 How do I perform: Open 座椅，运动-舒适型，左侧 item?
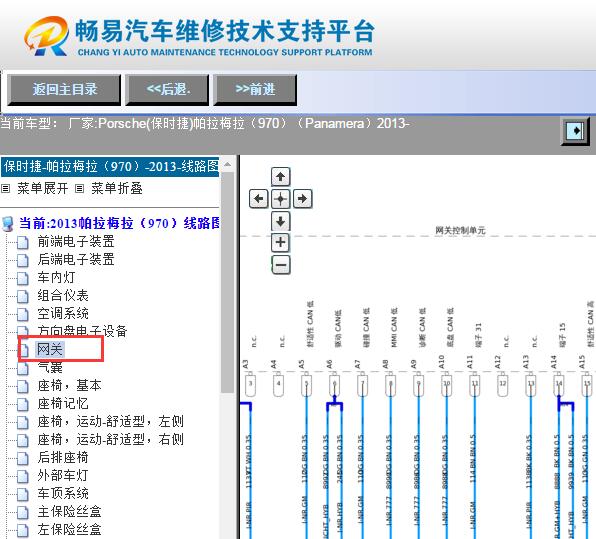coord(111,422)
